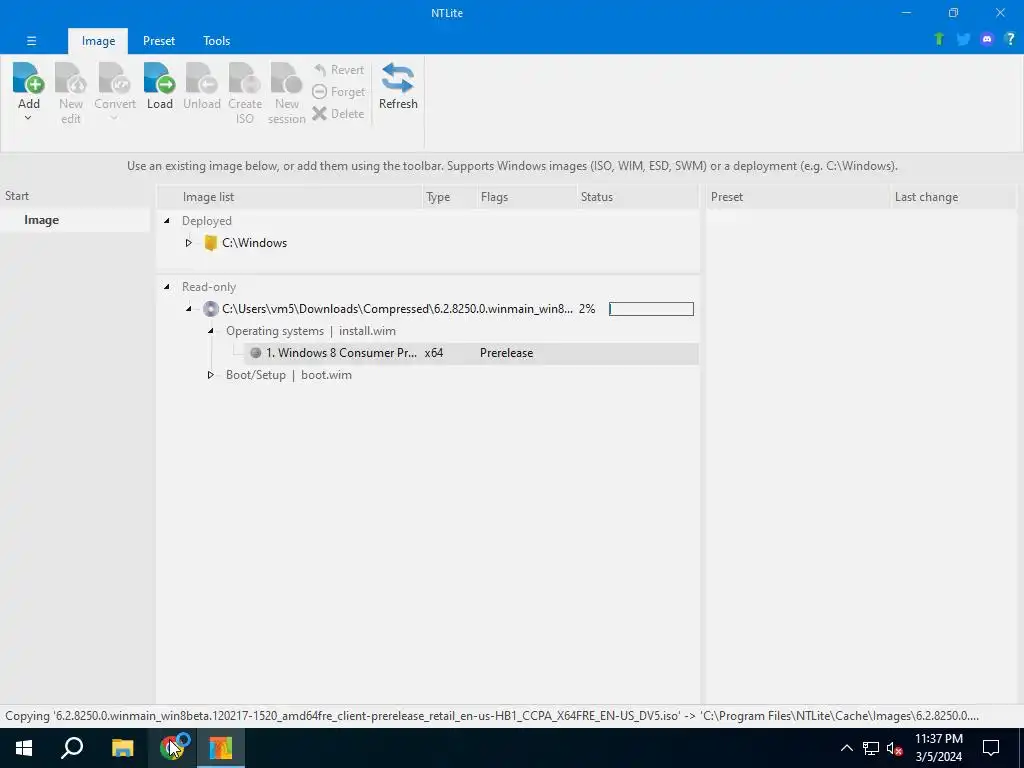The height and width of the screenshot is (768, 1024).
Task: Open the Convert dropdown arrow
Action: [x=114, y=119]
